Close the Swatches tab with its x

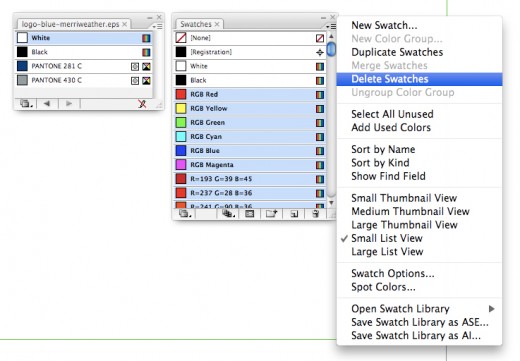(217, 24)
